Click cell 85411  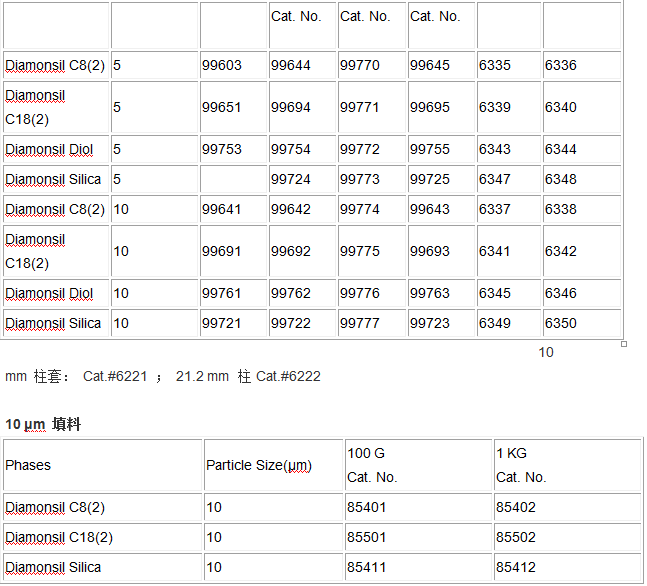[418, 567]
